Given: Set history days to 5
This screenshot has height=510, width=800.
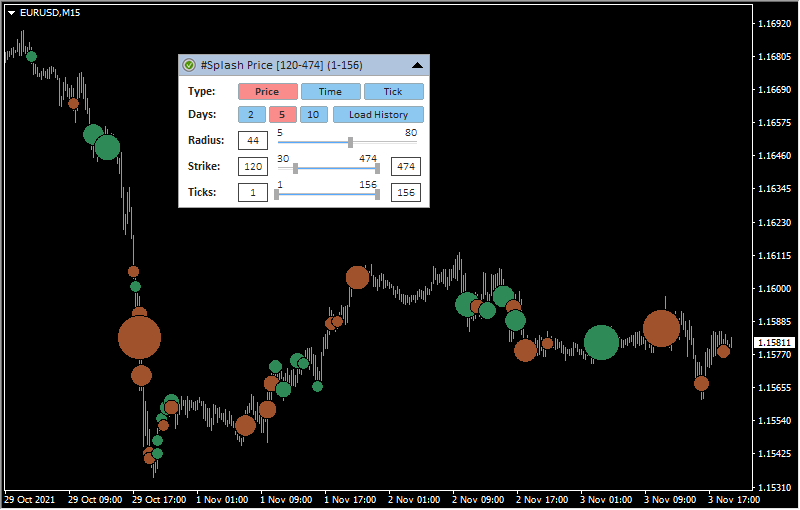Looking at the screenshot, I should [281, 115].
